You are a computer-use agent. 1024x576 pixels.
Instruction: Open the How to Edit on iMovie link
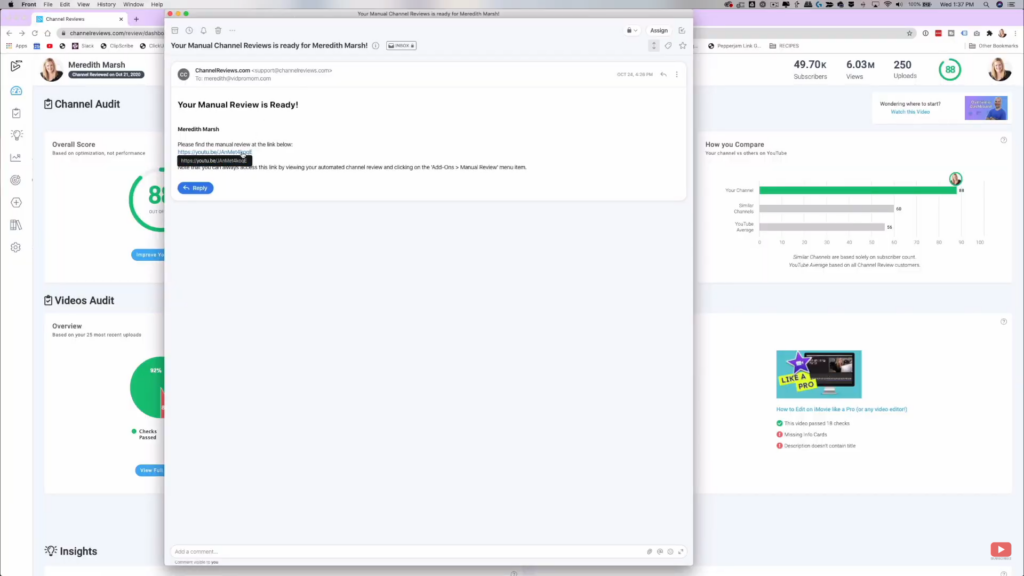pos(841,409)
